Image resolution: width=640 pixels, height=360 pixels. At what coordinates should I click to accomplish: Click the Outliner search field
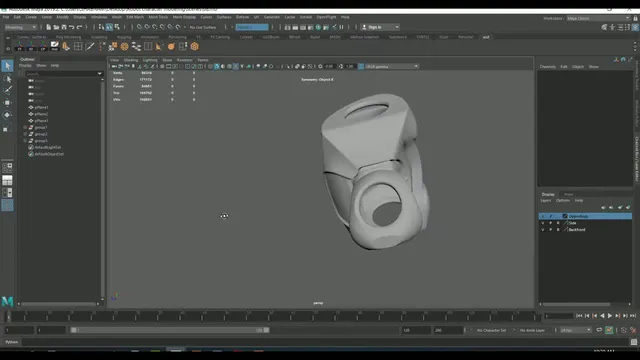(61, 73)
